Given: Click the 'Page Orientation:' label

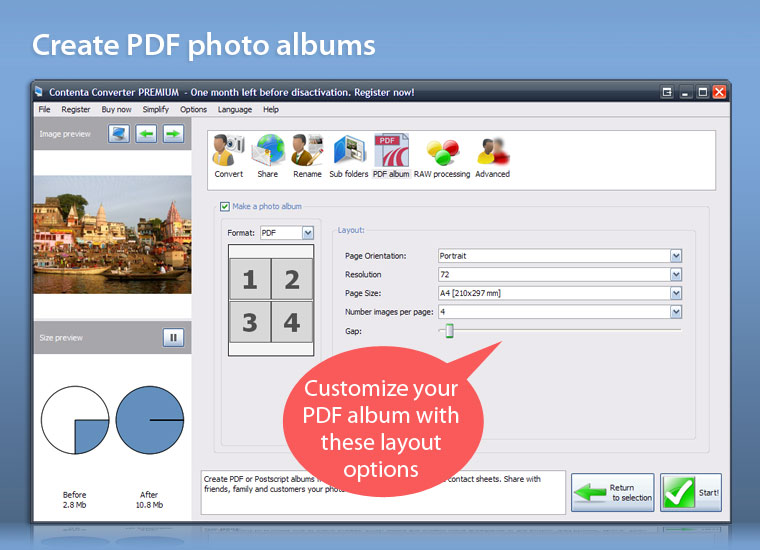Looking at the screenshot, I should 376,256.
